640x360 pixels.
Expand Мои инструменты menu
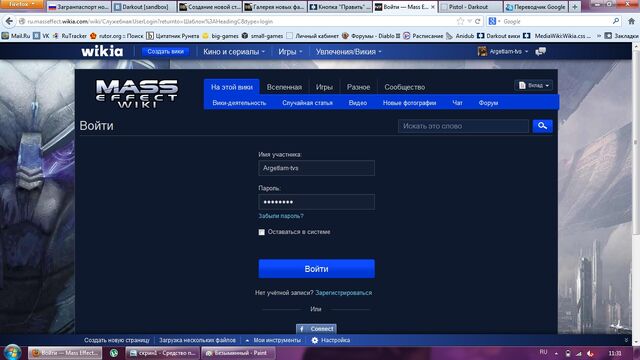[x=273, y=340]
